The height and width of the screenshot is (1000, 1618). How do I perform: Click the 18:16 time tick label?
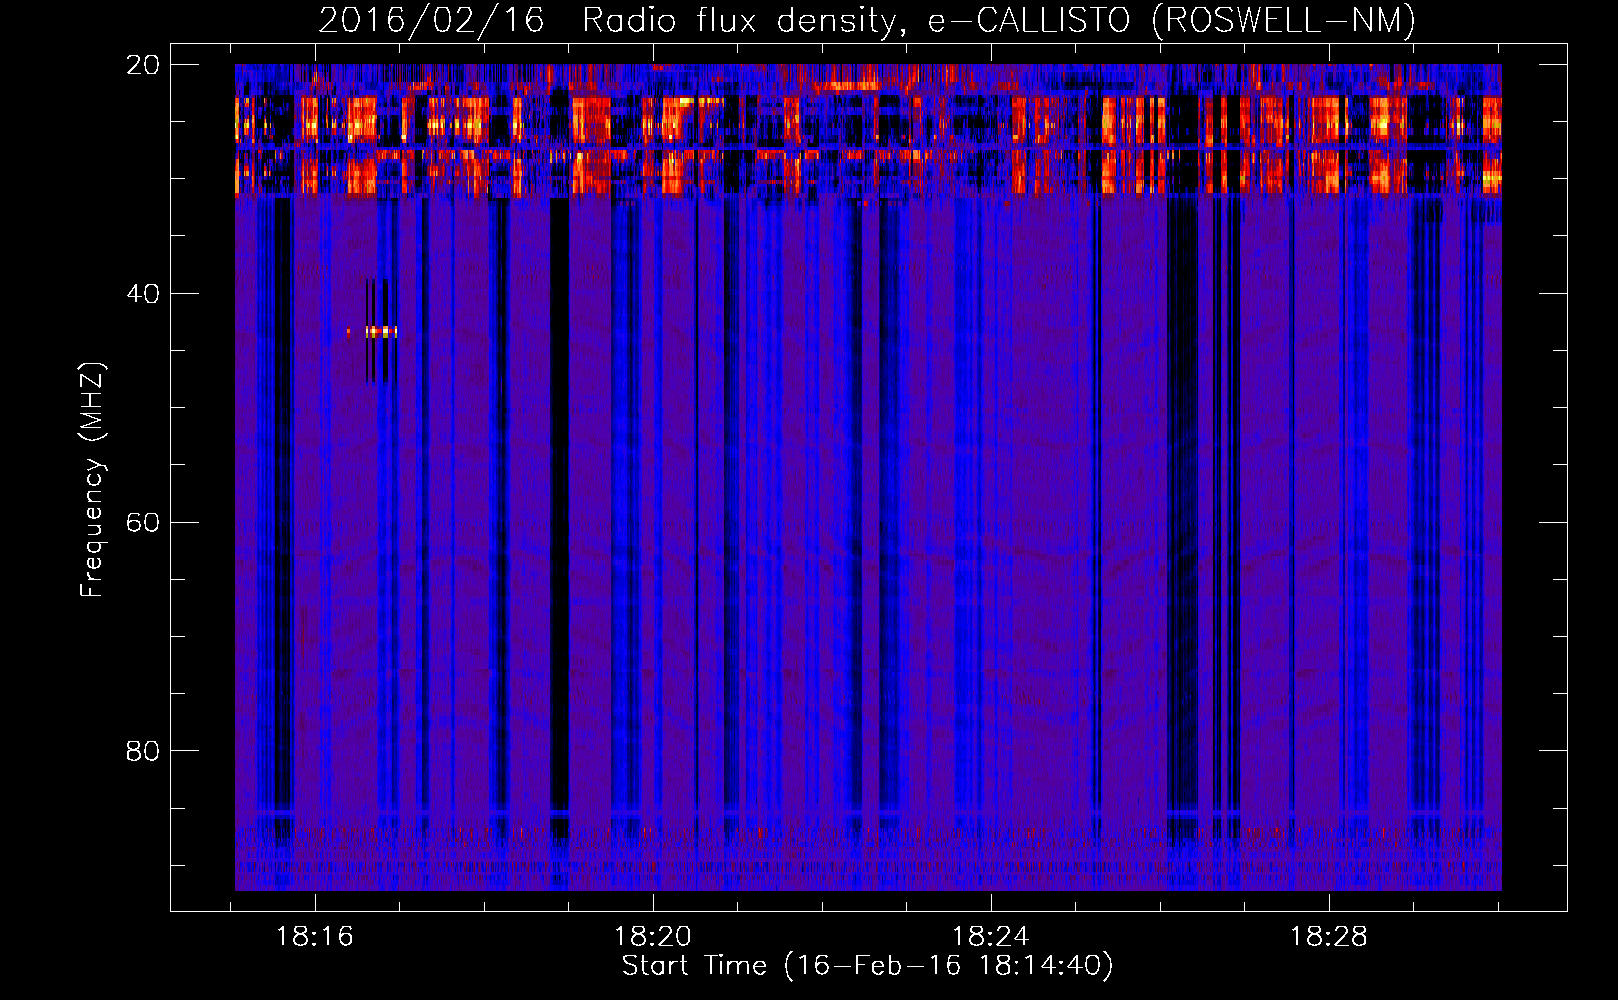click(x=315, y=937)
